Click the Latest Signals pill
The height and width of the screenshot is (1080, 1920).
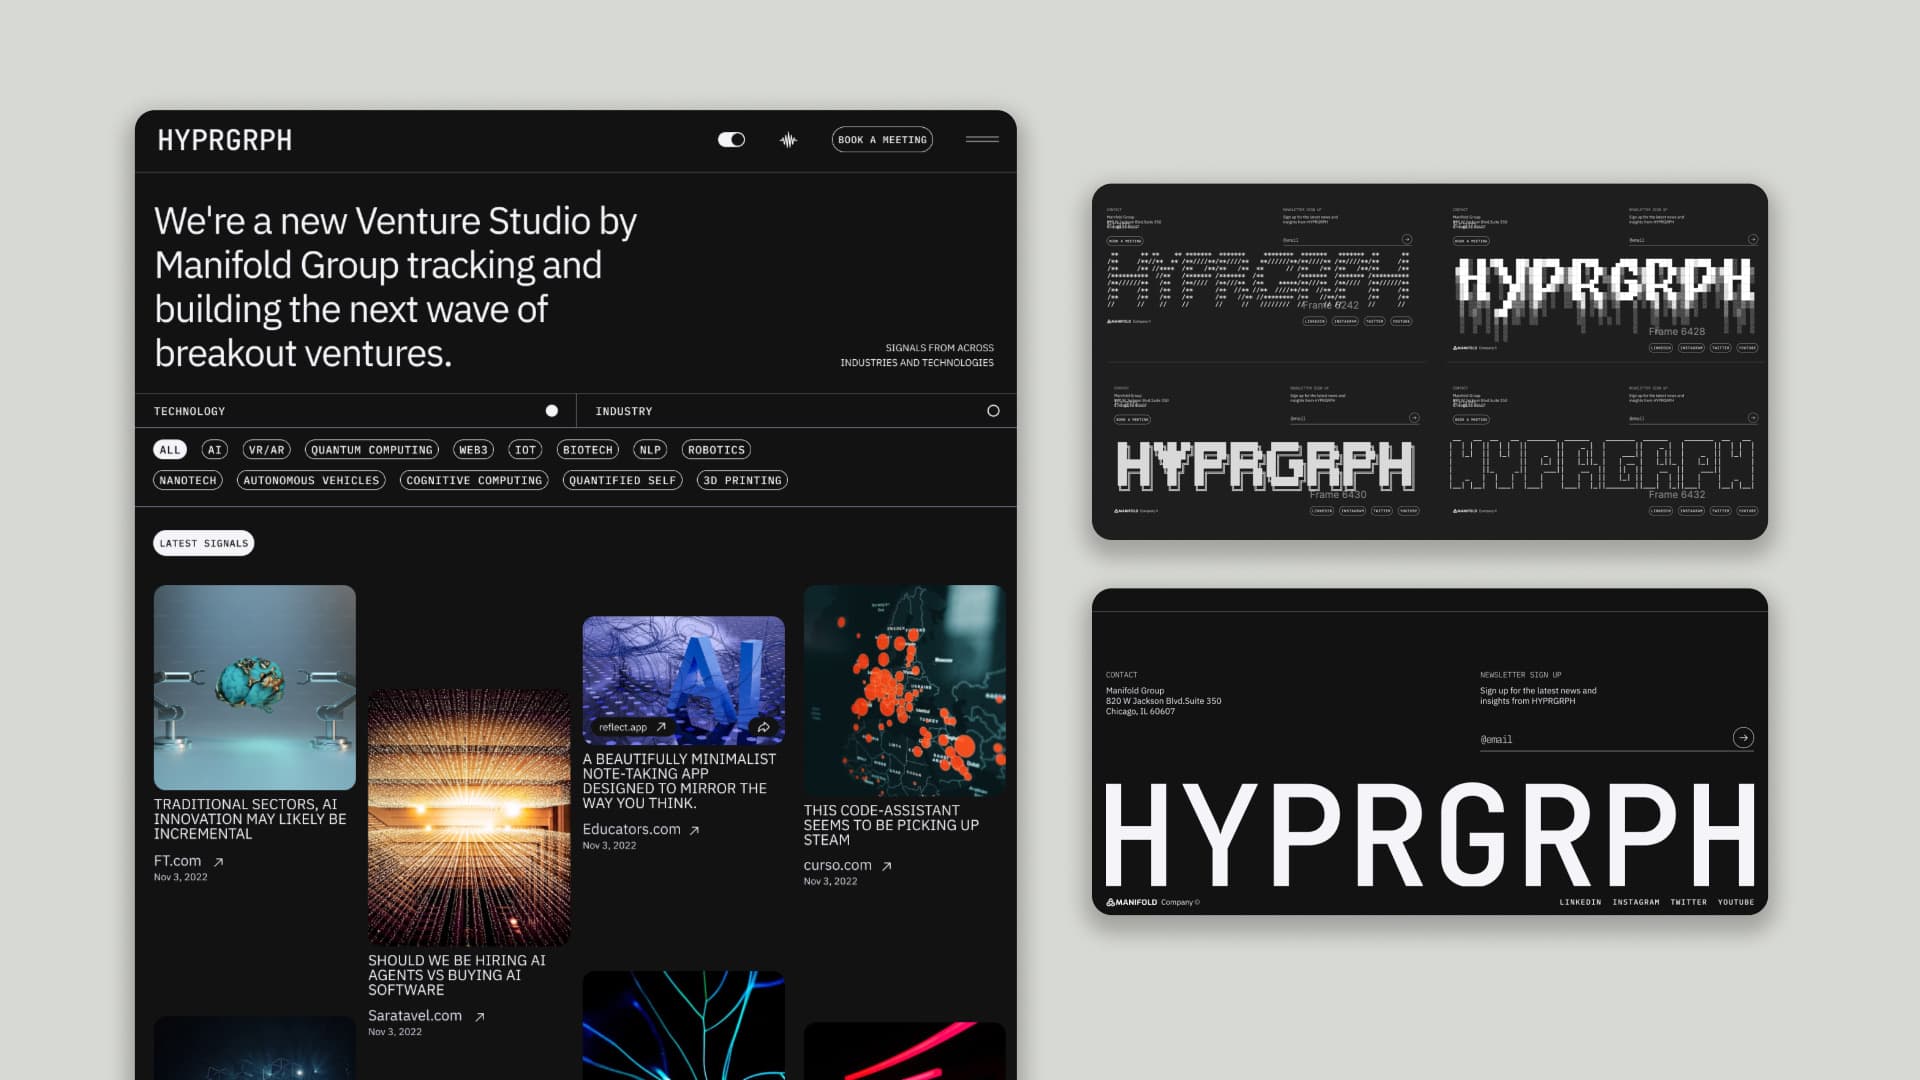tap(204, 543)
